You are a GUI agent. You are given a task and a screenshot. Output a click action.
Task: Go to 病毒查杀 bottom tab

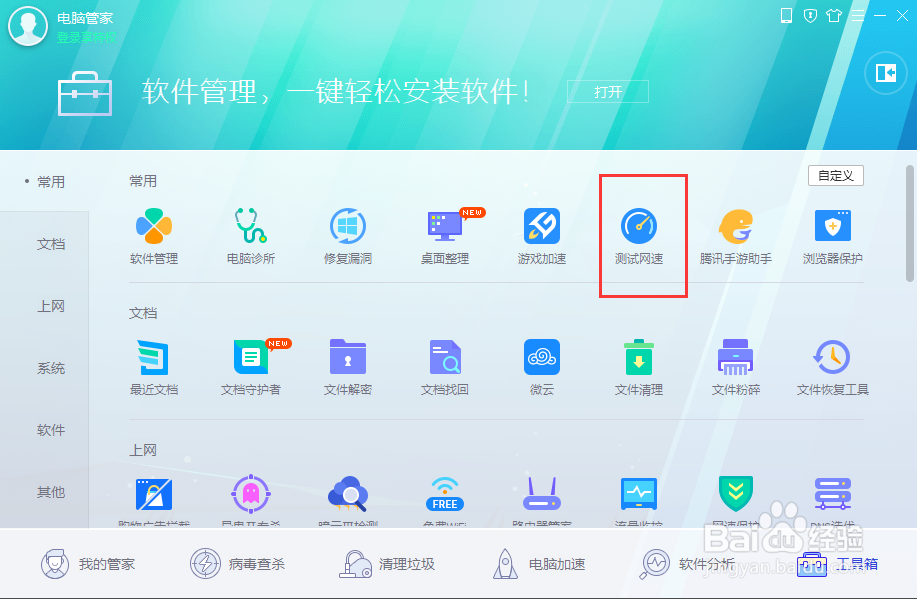[x=238, y=564]
